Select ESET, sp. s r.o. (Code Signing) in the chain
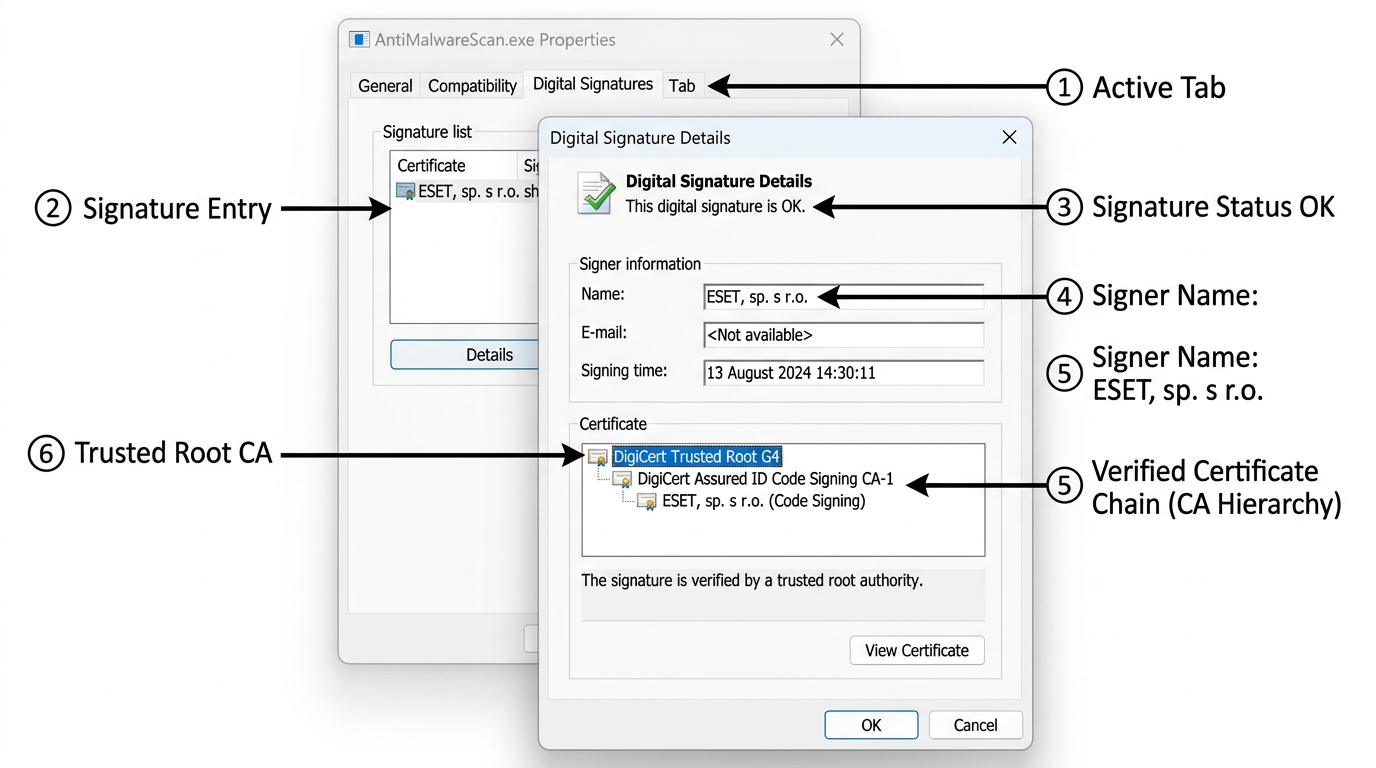The width and height of the screenshot is (1376, 768). (763, 501)
